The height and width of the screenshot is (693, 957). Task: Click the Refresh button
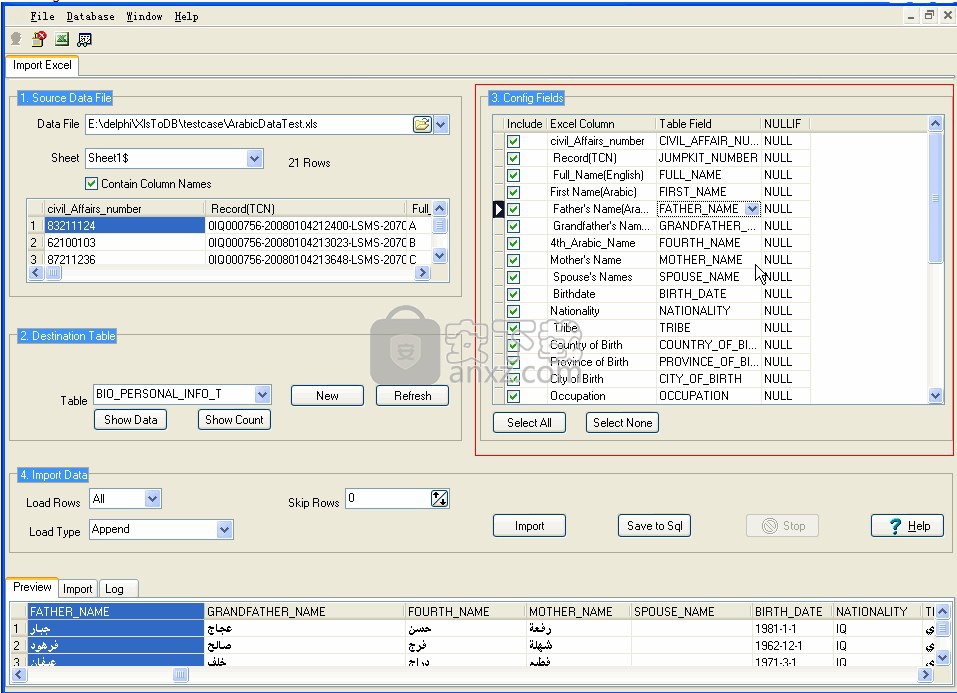(x=413, y=396)
